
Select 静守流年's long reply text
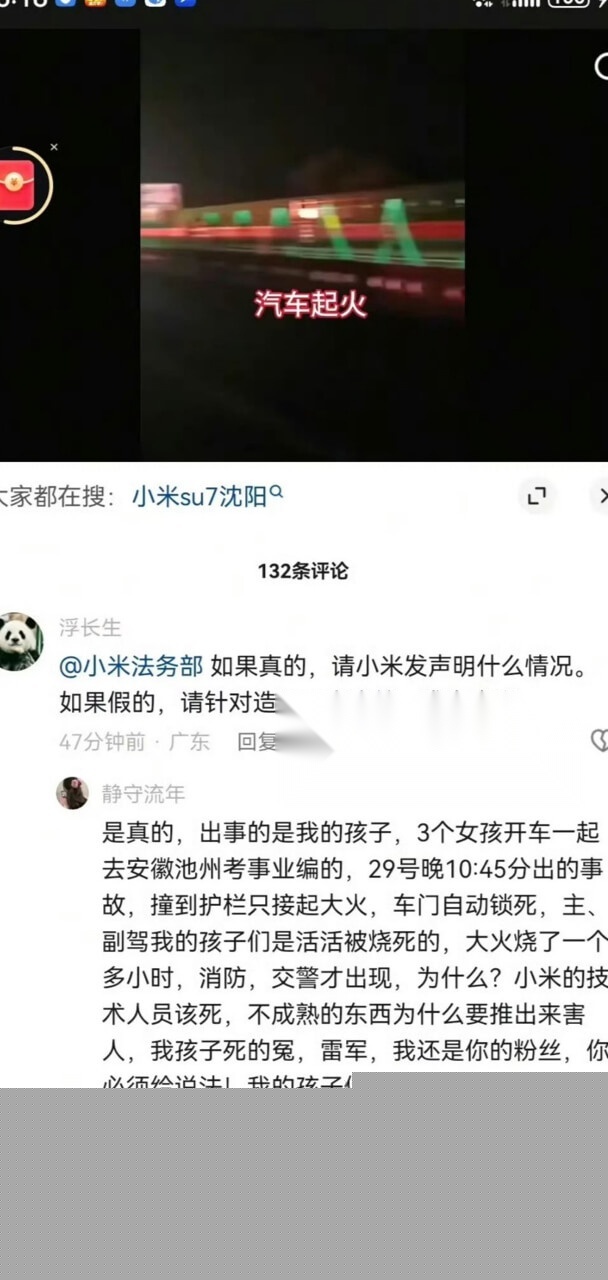[x=354, y=951]
